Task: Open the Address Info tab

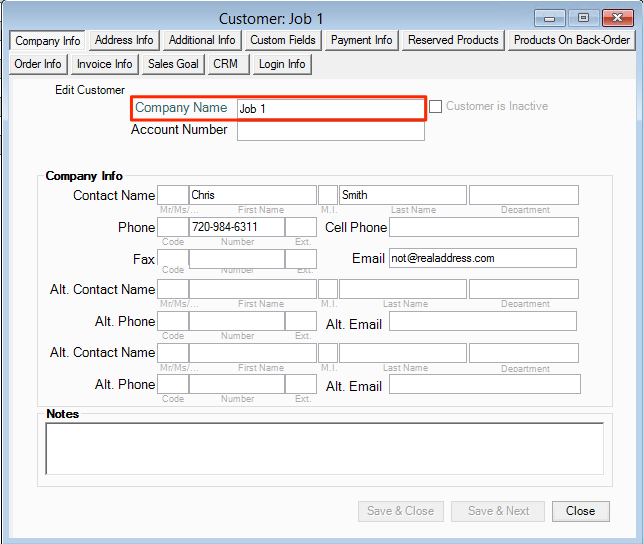Action: click(124, 40)
